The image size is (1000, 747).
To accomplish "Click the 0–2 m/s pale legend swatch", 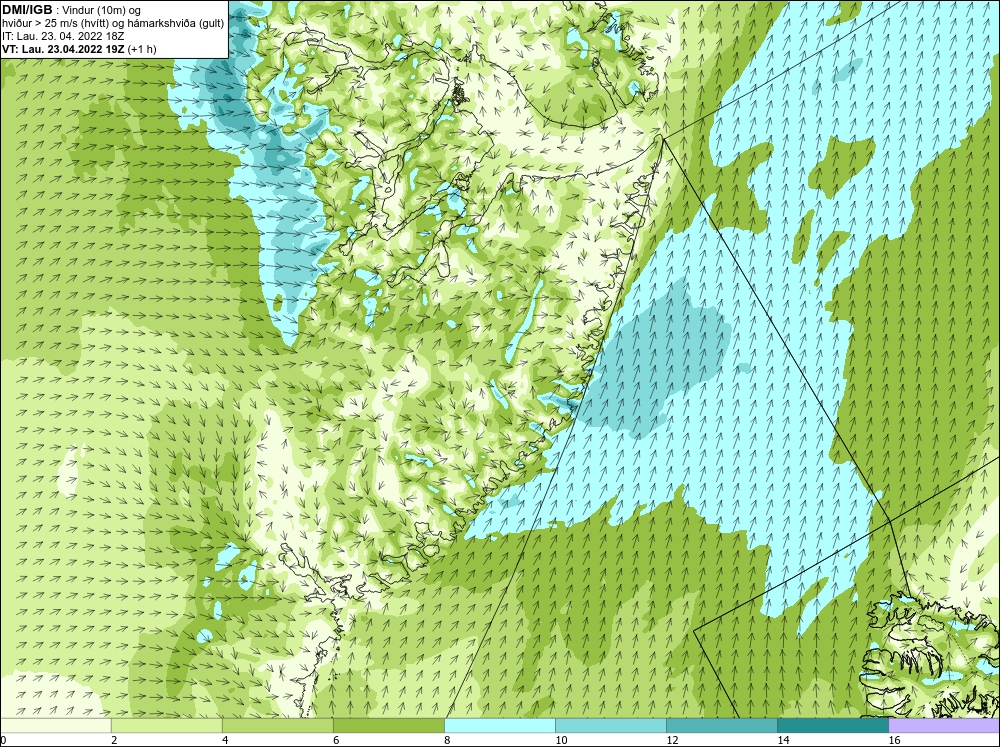I will pyautogui.click(x=56, y=725).
